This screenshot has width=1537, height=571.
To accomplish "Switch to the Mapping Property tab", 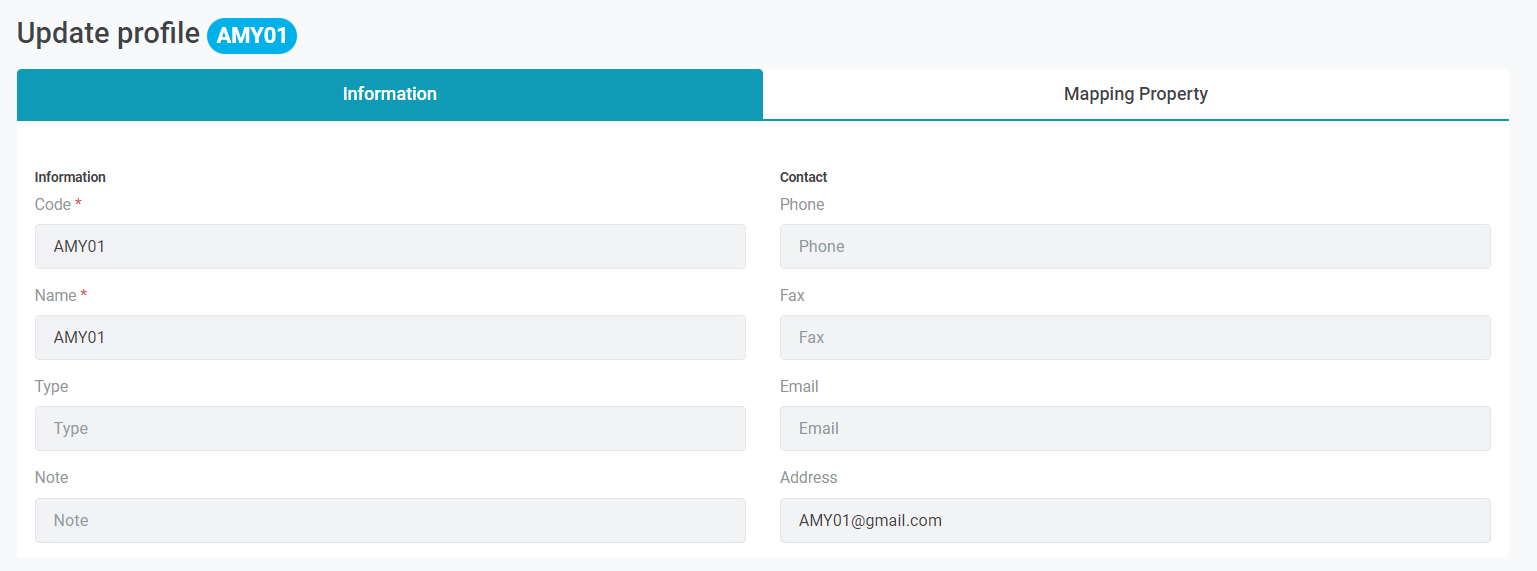I will click(x=1135, y=94).
